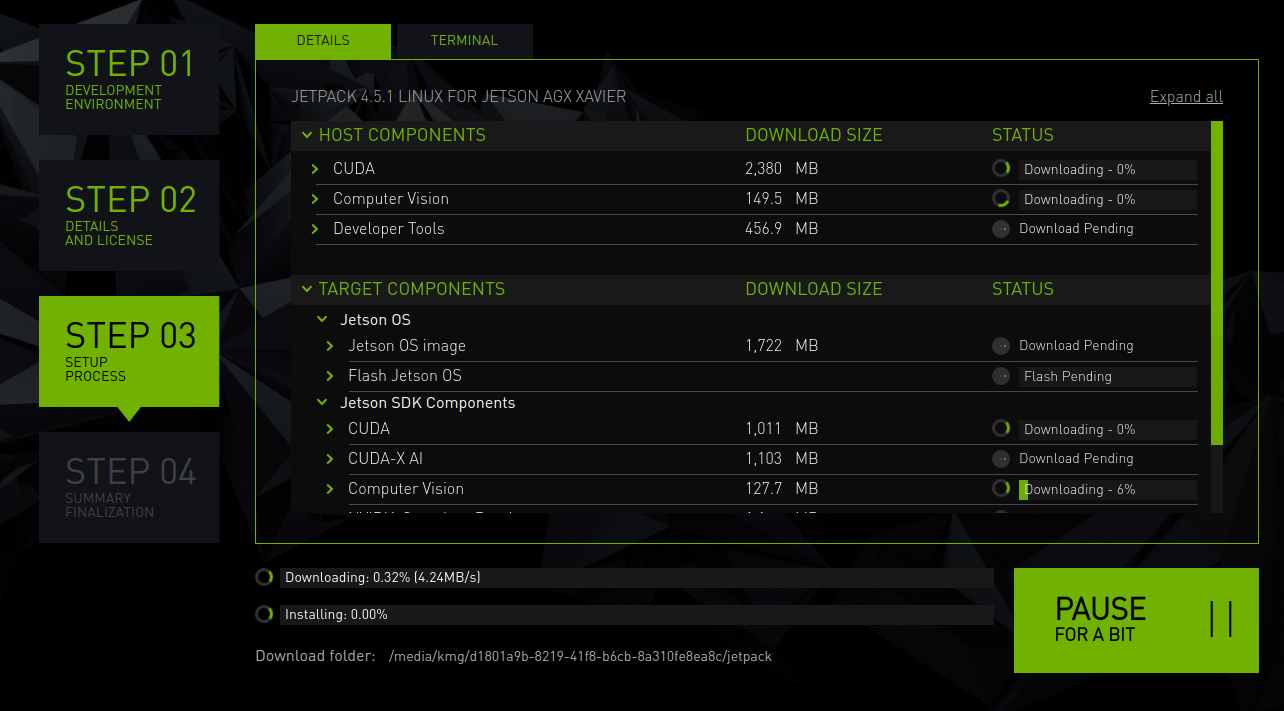Collapse the Jetson OS group

point(322,320)
